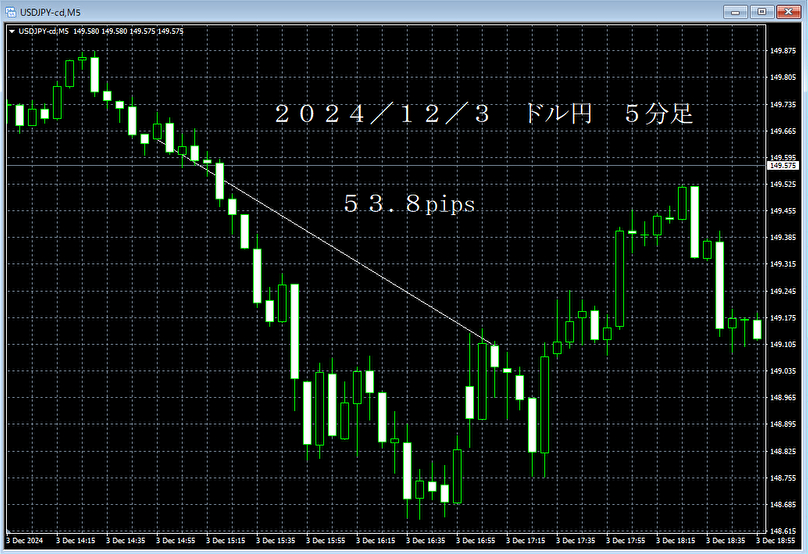Click the '3 Dec 18:55' time axis label

776,541
